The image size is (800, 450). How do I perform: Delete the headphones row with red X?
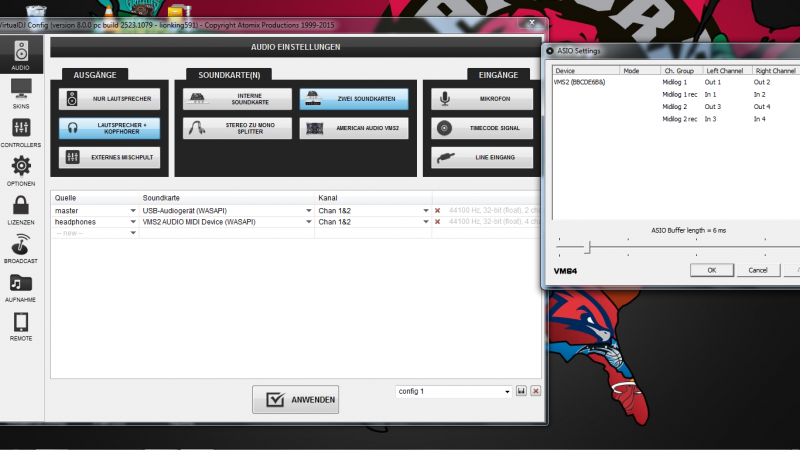(x=437, y=222)
